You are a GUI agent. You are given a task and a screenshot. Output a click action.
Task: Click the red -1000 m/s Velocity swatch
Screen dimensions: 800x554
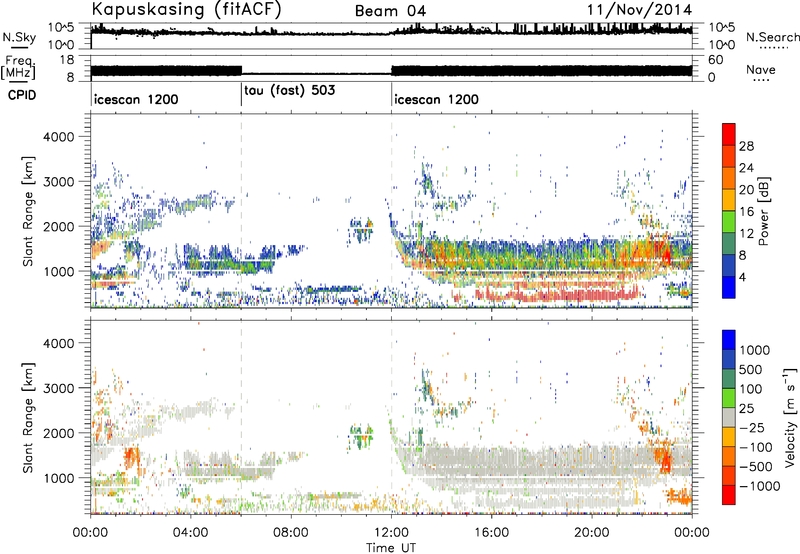click(x=729, y=495)
